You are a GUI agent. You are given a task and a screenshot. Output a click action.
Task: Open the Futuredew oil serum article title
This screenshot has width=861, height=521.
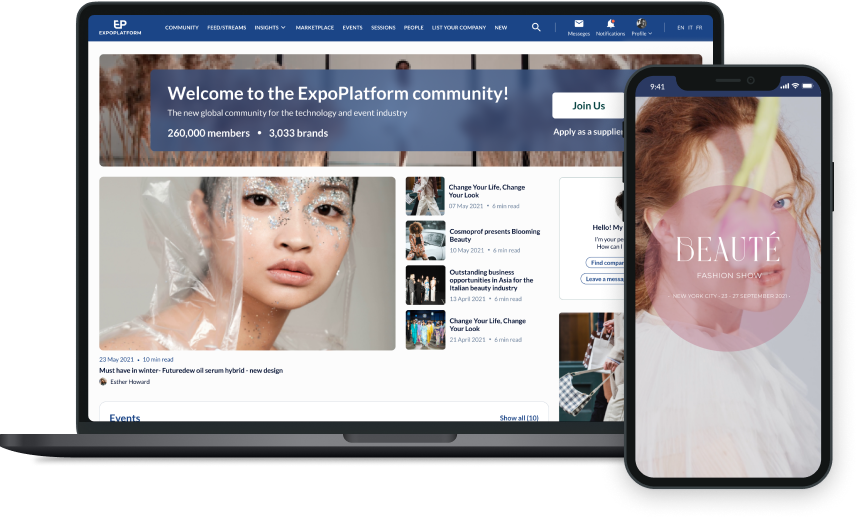(x=191, y=371)
